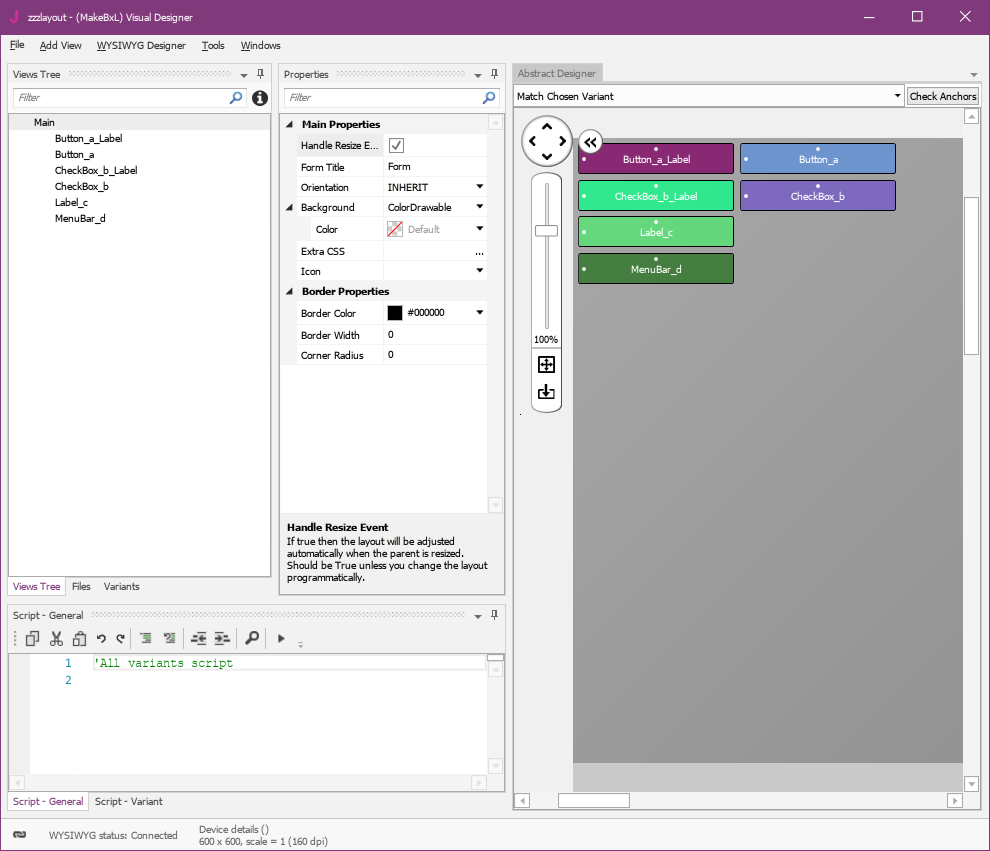Screen dimensions: 990x851
Task: Collapse the Main Properties section
Action: (290, 124)
